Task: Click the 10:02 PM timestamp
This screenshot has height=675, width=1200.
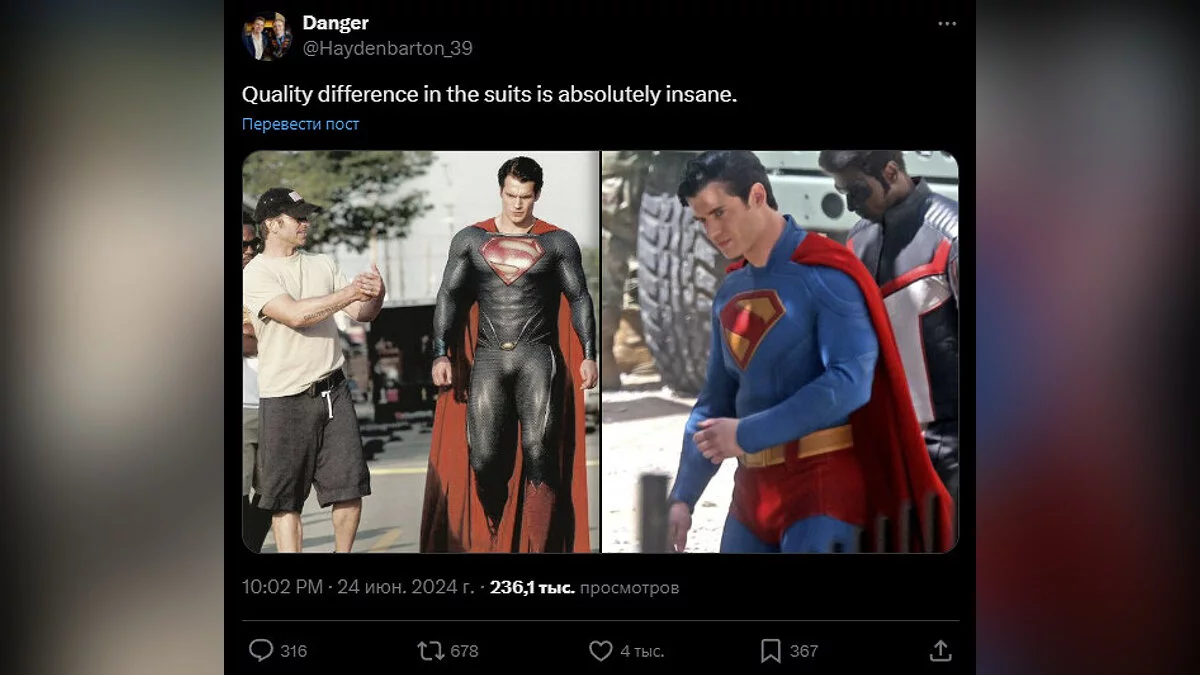Action: [x=282, y=587]
